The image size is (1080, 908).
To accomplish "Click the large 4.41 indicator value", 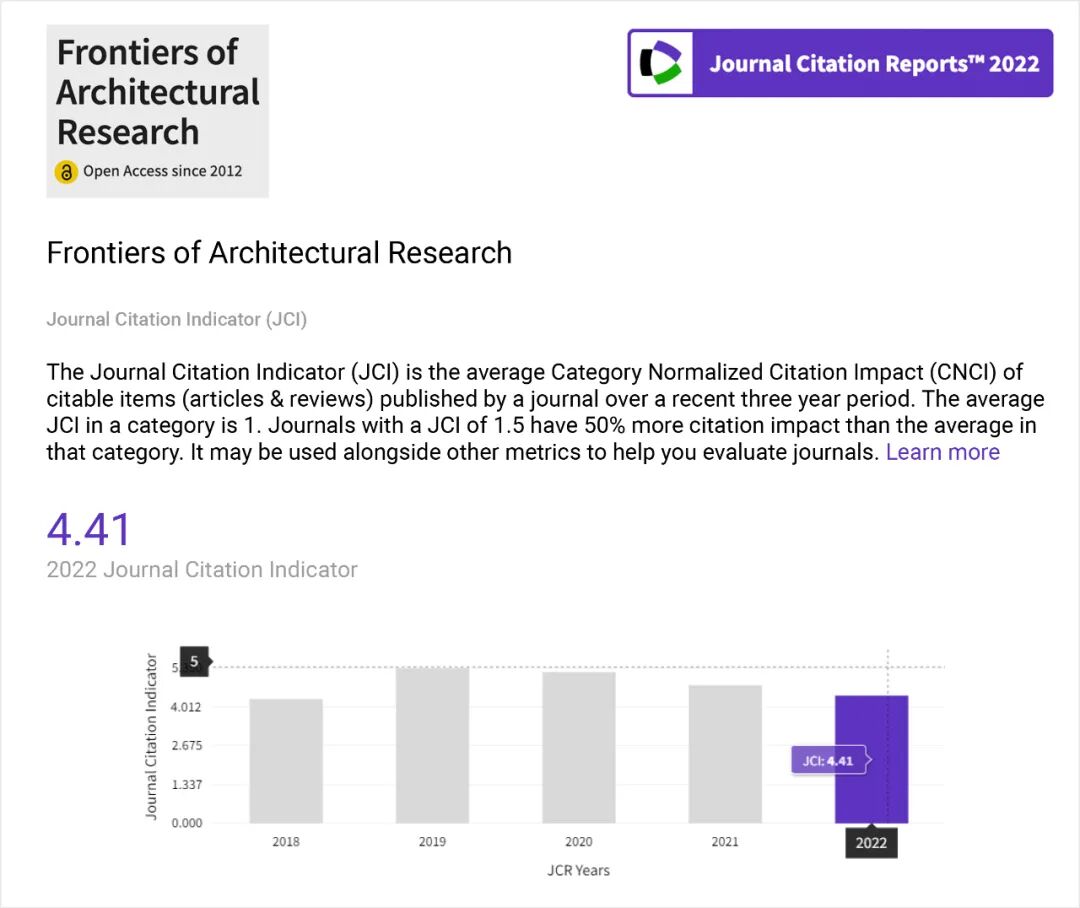I will (x=88, y=530).
